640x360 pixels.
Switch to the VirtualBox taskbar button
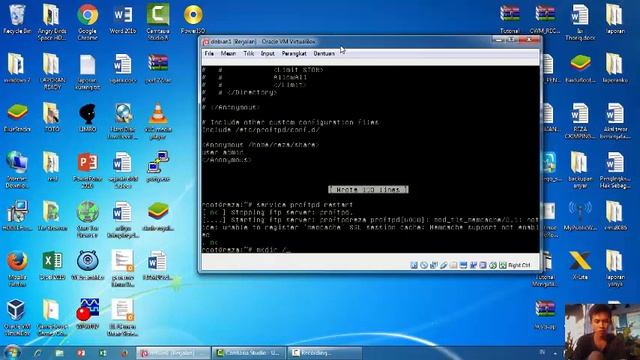(x=173, y=353)
